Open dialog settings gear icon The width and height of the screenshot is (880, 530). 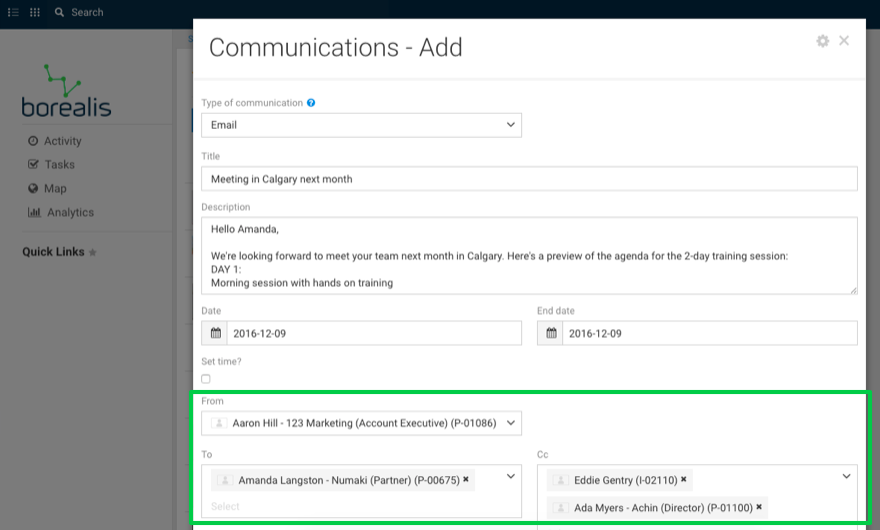coord(823,41)
